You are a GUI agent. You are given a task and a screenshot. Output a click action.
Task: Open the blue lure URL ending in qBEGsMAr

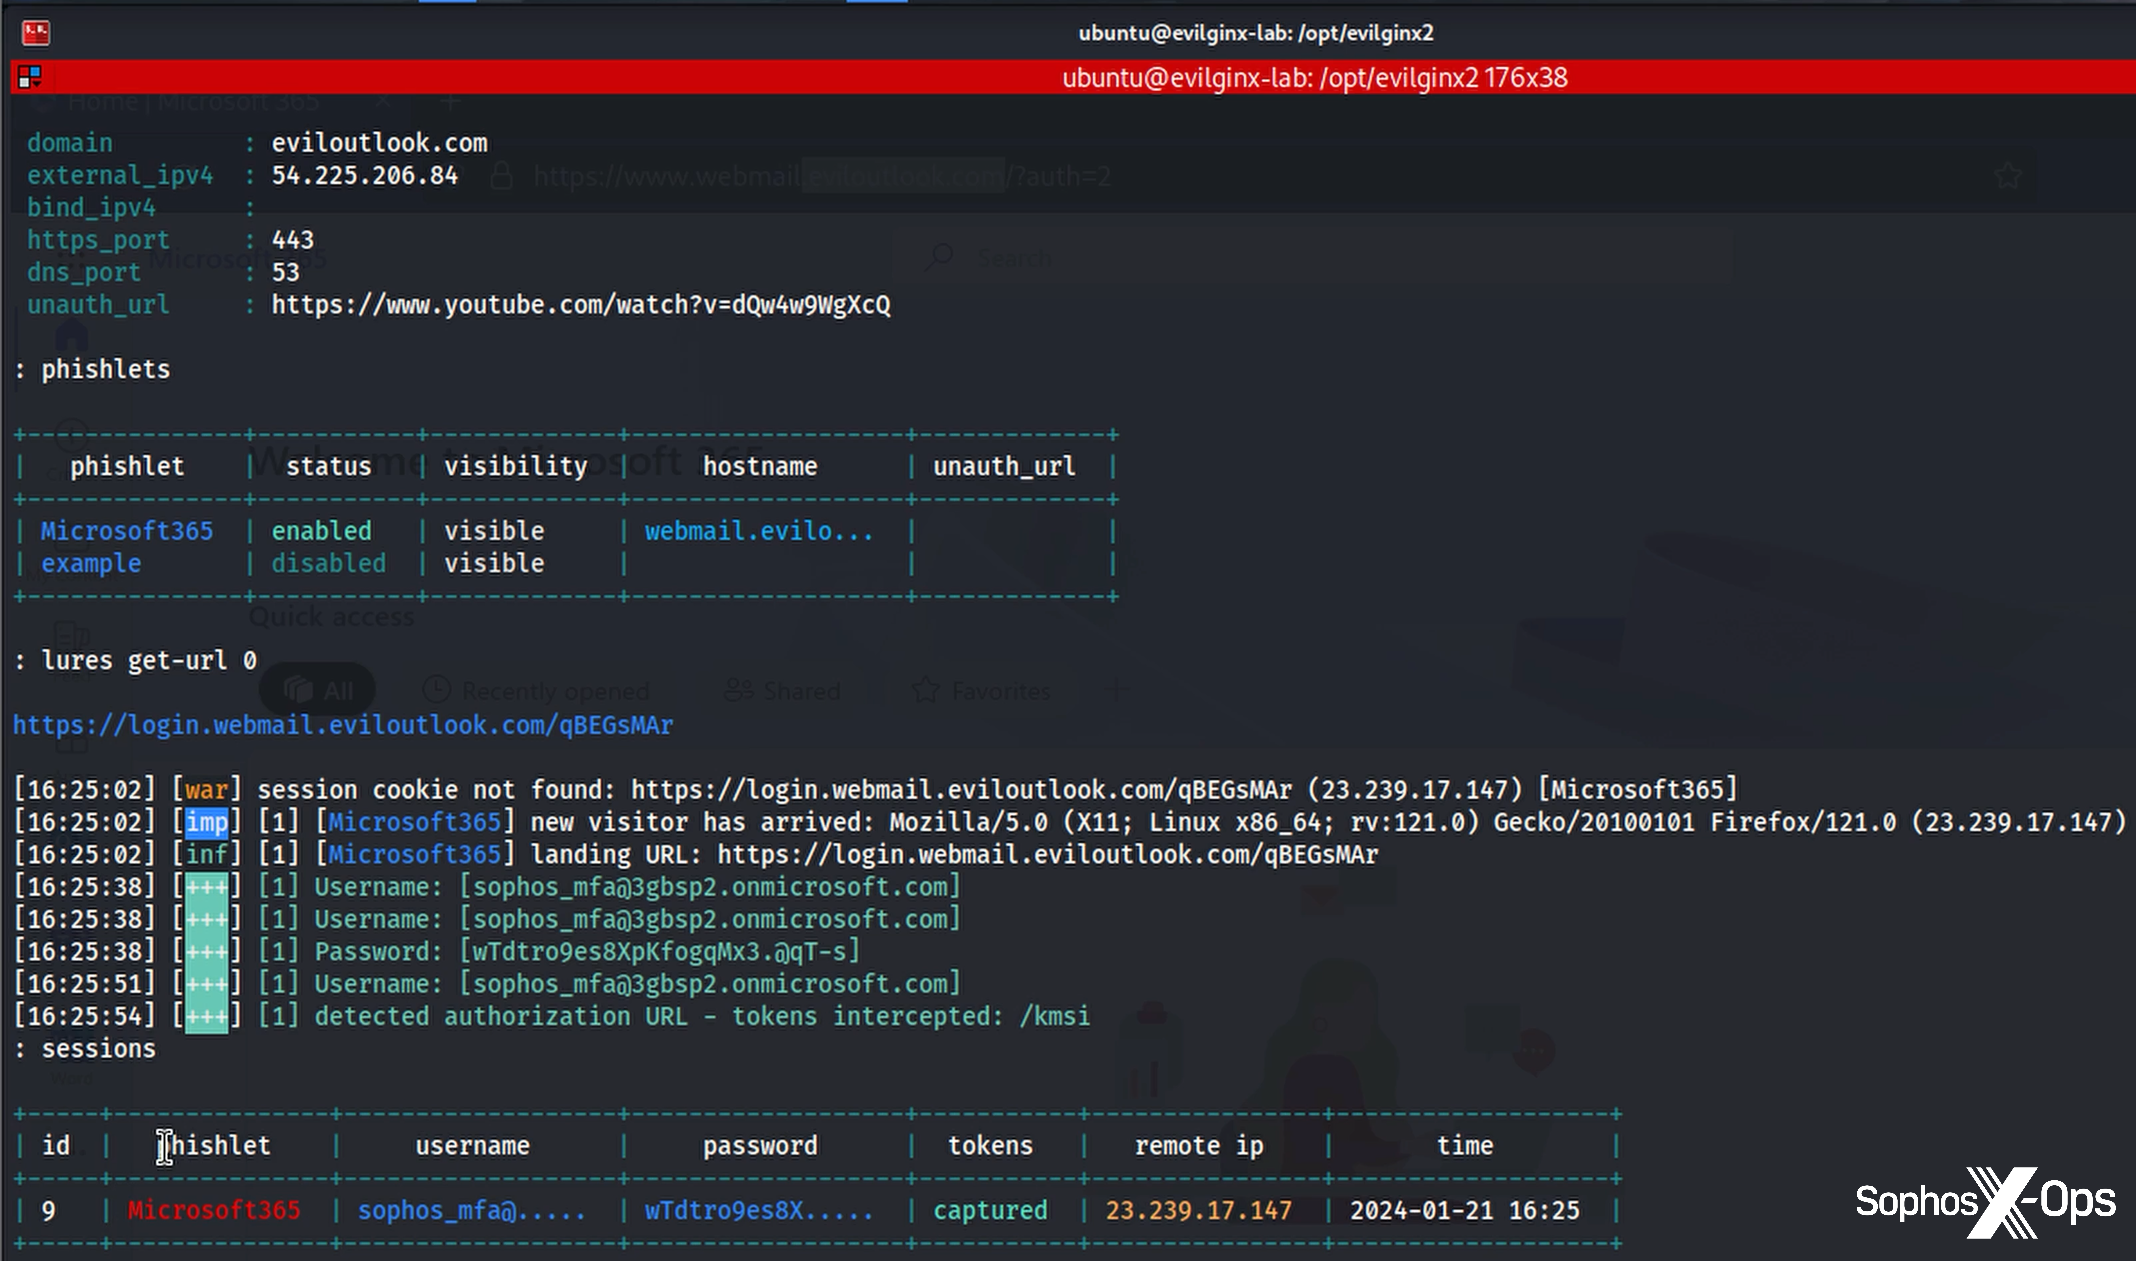[x=343, y=725]
